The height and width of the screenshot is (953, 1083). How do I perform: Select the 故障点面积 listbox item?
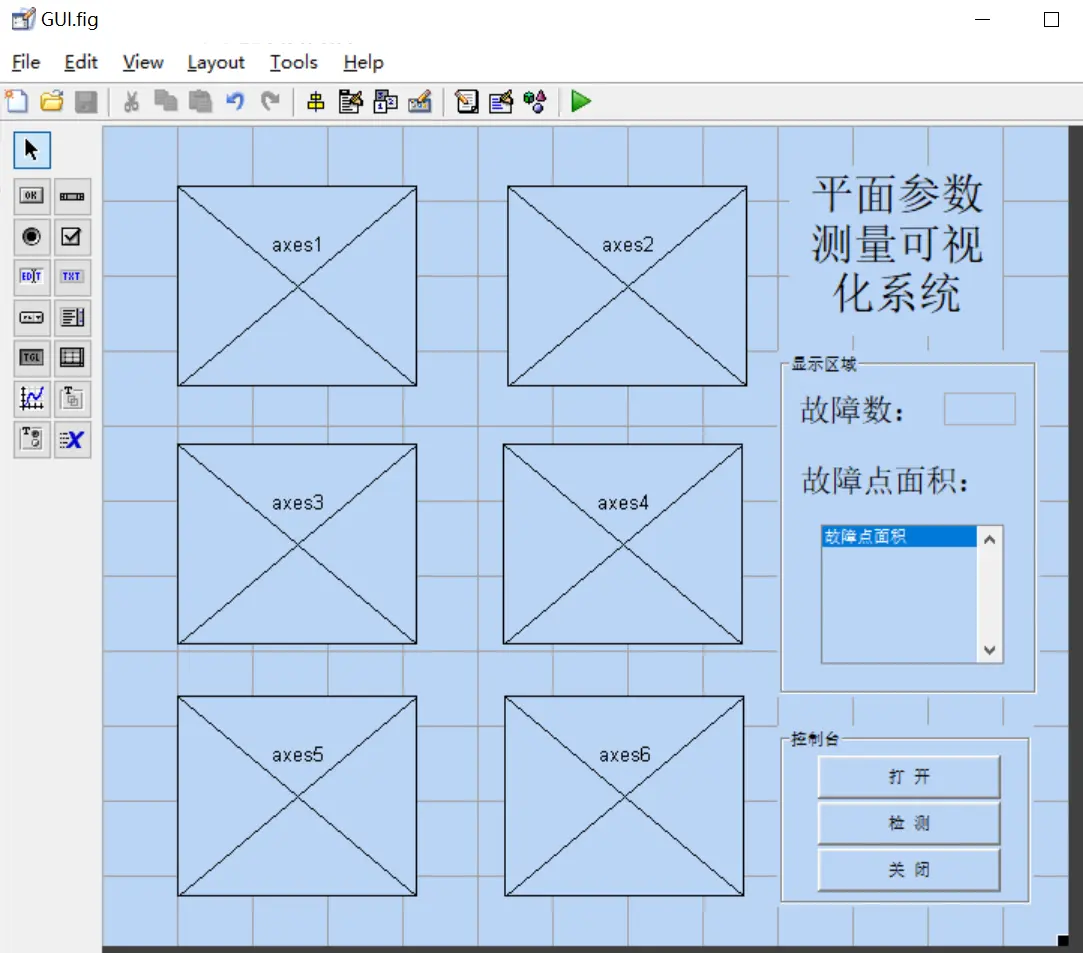[899, 537]
